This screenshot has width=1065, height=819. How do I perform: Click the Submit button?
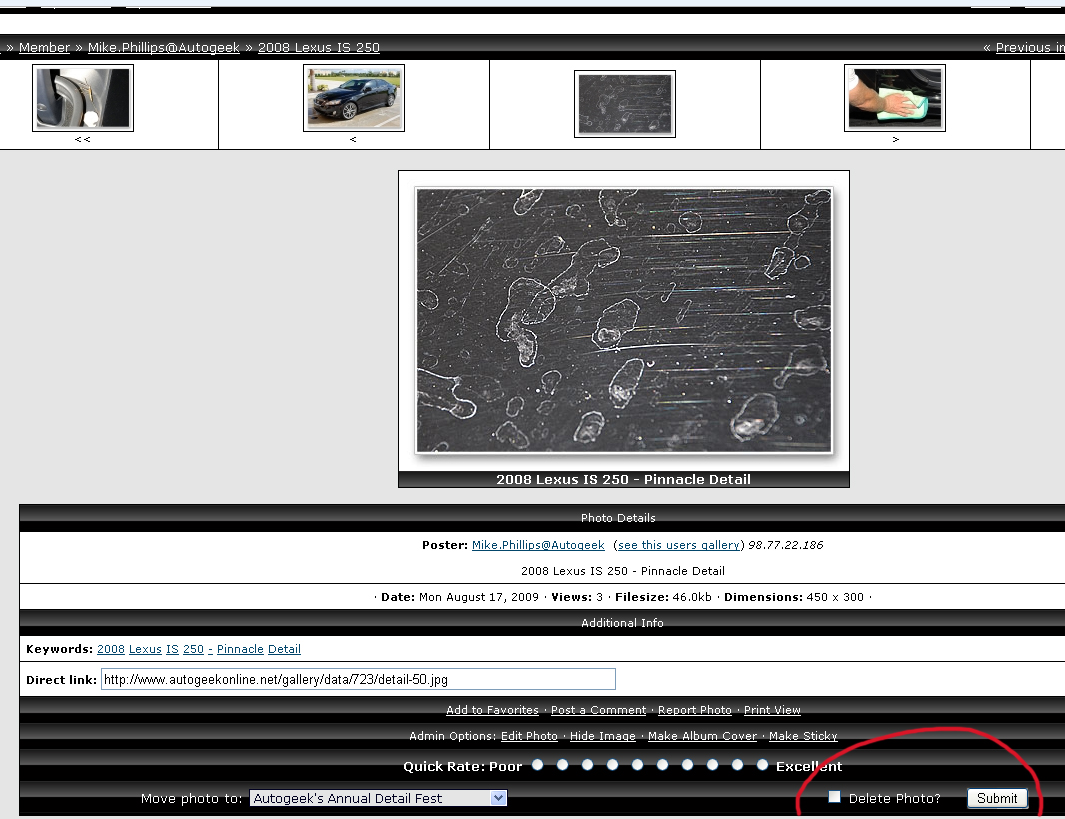tap(997, 799)
